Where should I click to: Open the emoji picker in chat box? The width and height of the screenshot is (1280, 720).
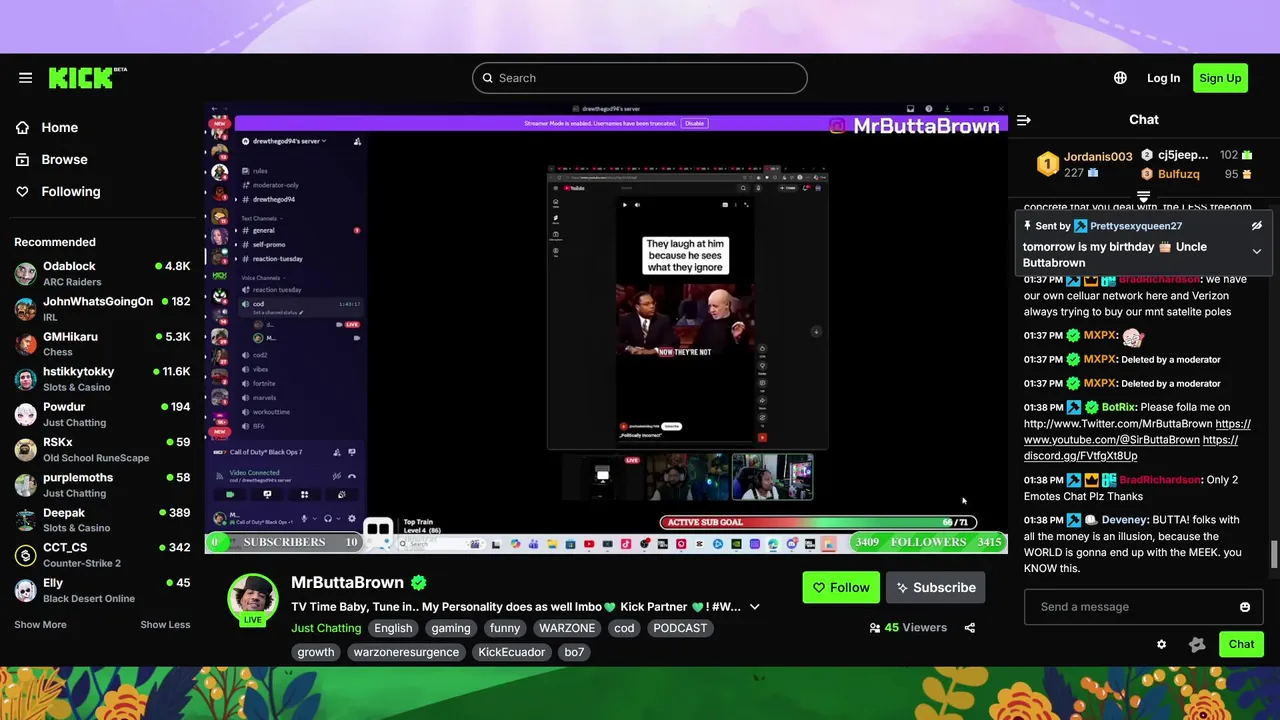point(1245,607)
